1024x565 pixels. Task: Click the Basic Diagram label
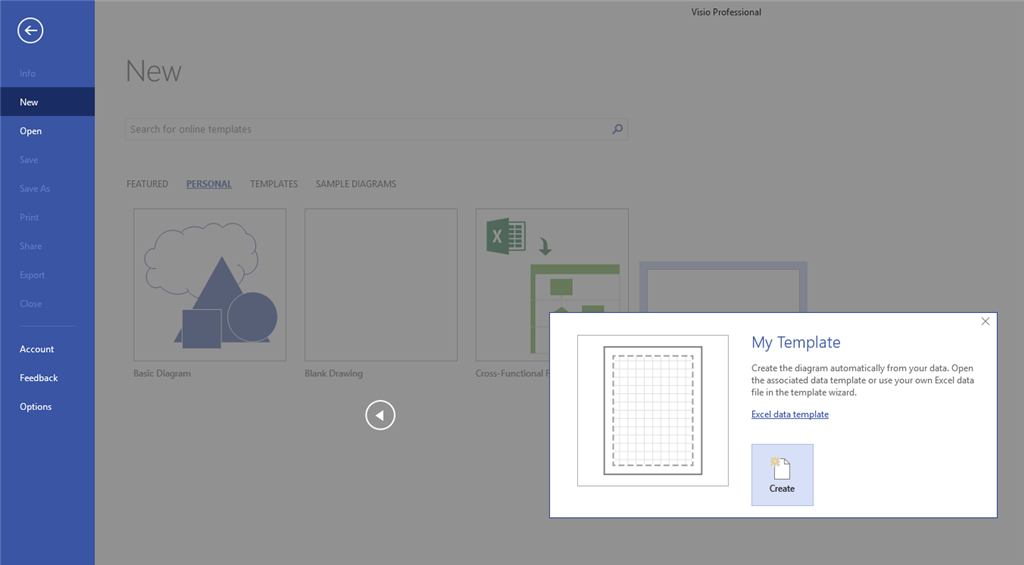[x=162, y=374]
